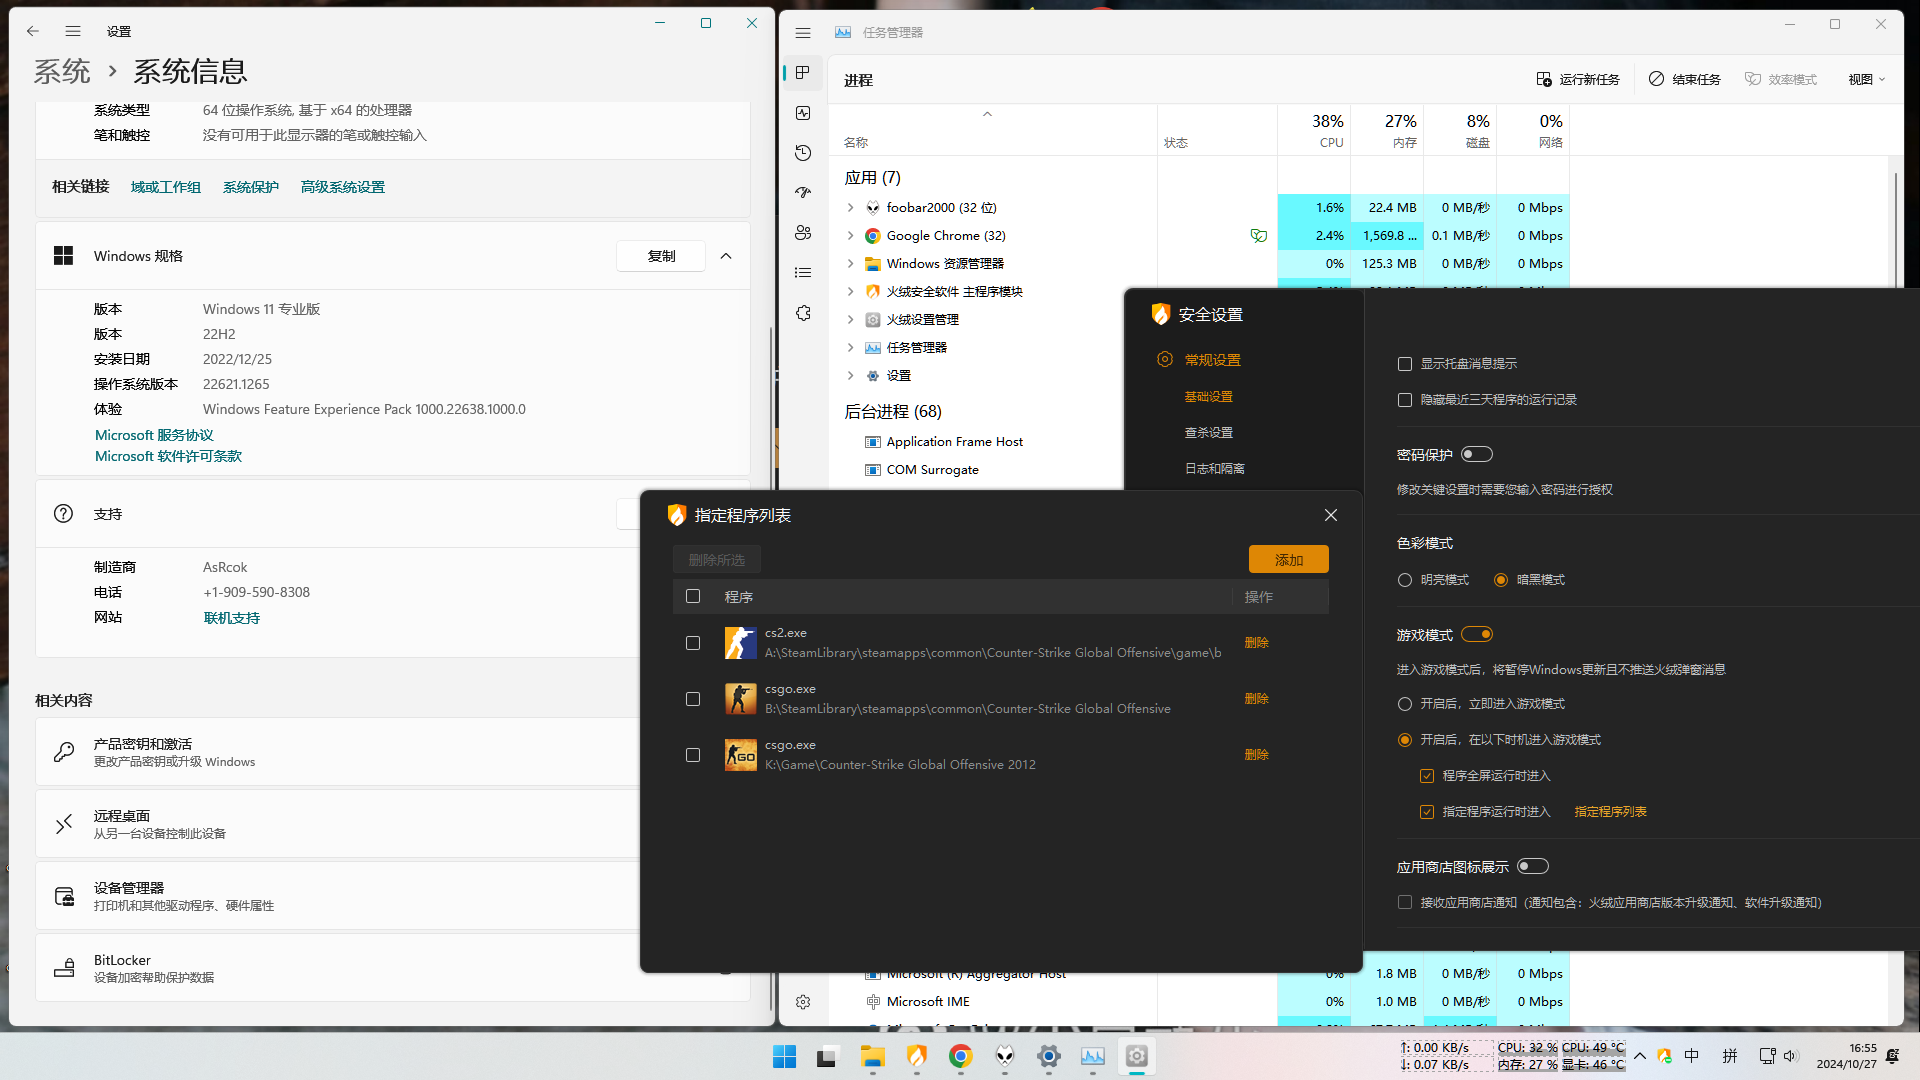Turn off the game mode switch

[x=1477, y=634]
